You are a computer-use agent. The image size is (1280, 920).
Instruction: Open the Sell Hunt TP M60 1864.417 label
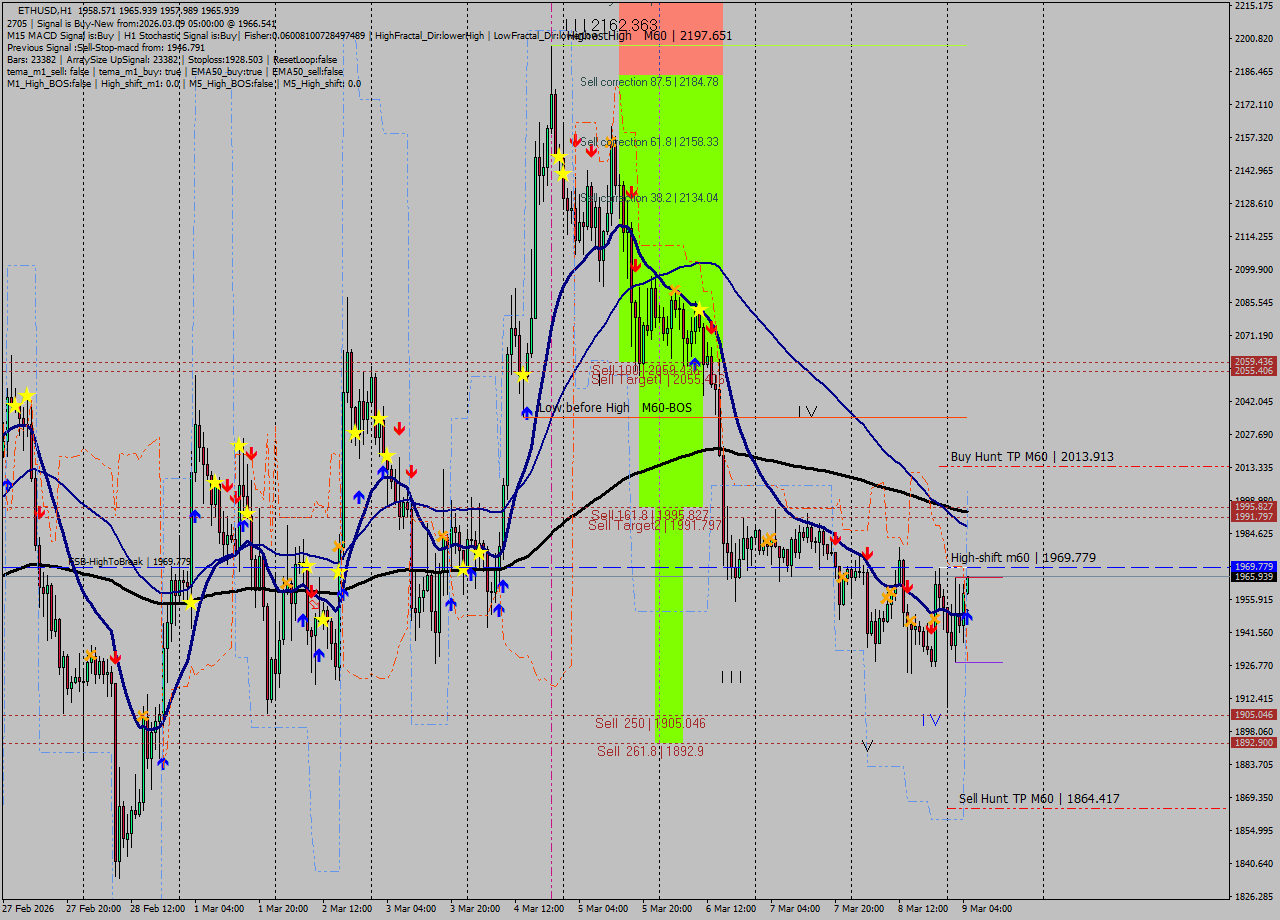[1040, 799]
